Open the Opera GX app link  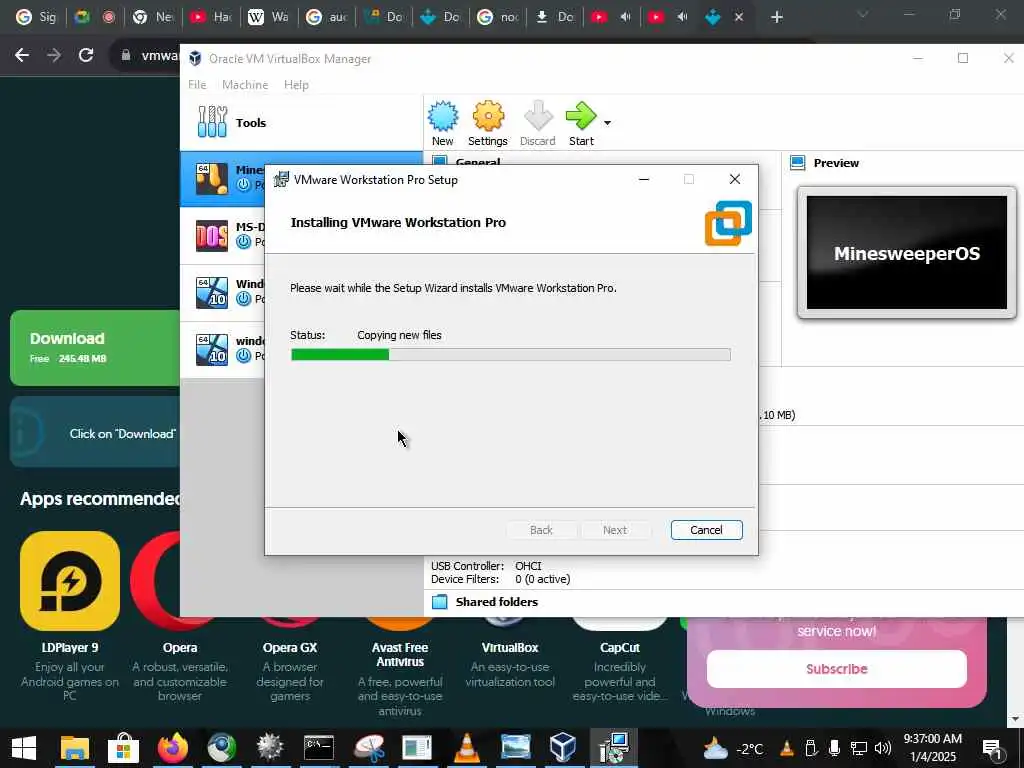click(290, 648)
